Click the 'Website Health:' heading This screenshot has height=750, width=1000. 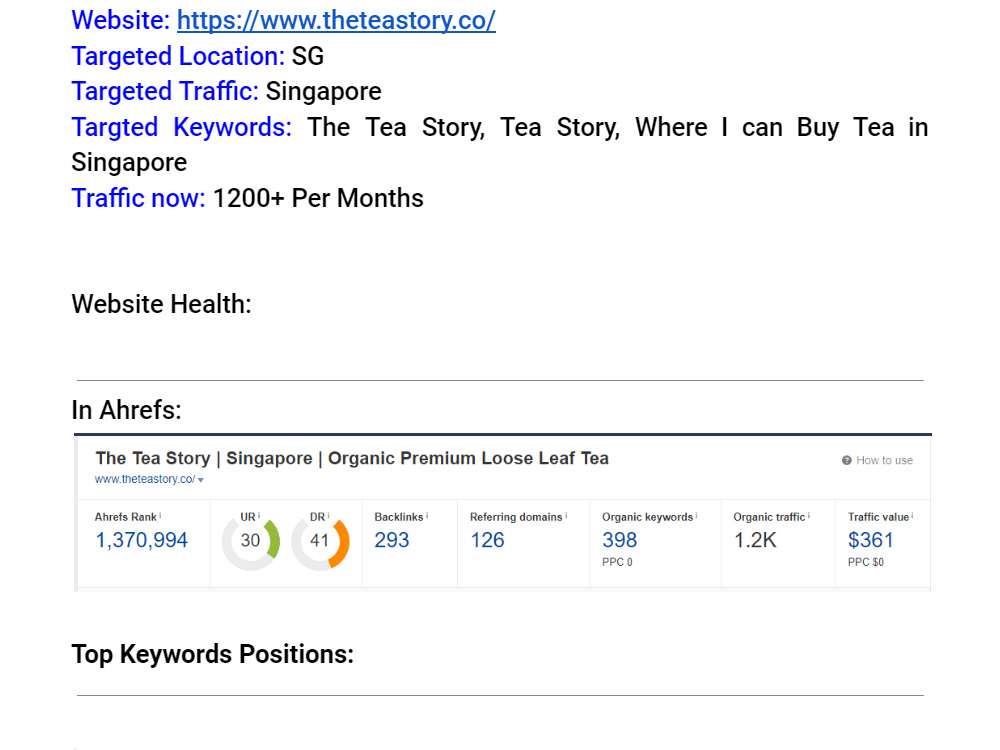(161, 304)
